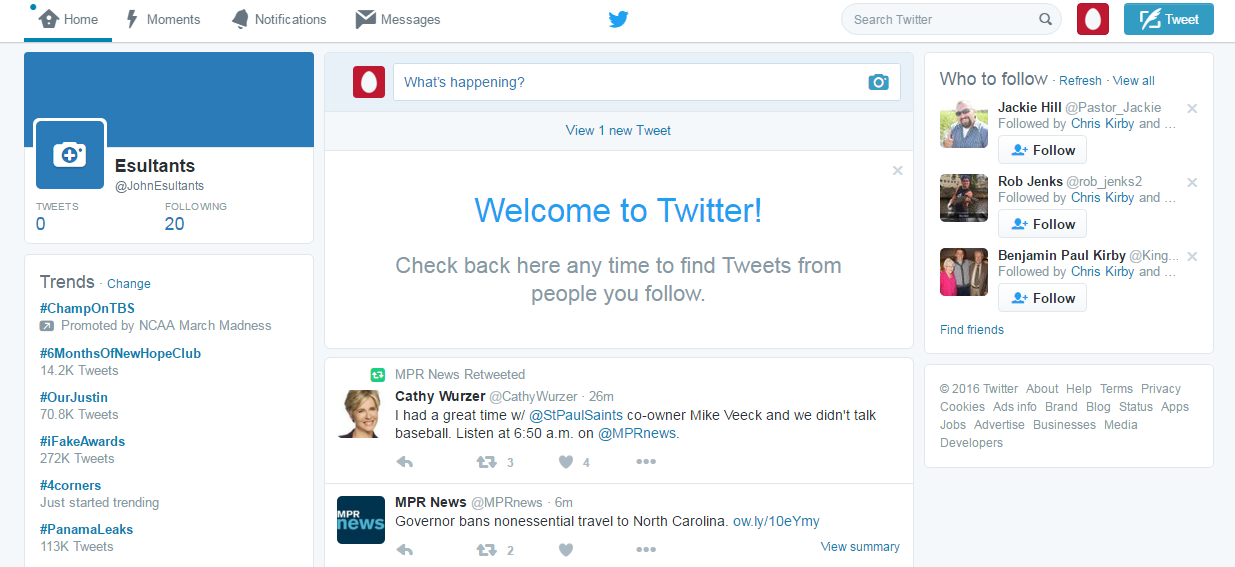Screen dimensions: 1235x567
Task: Open more options on MPR News tweet
Action: [x=646, y=550]
